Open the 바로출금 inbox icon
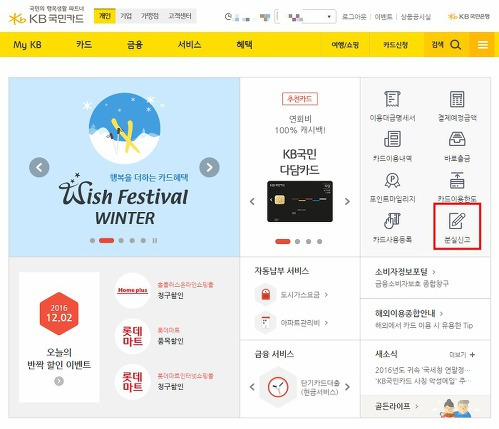 coord(457,139)
